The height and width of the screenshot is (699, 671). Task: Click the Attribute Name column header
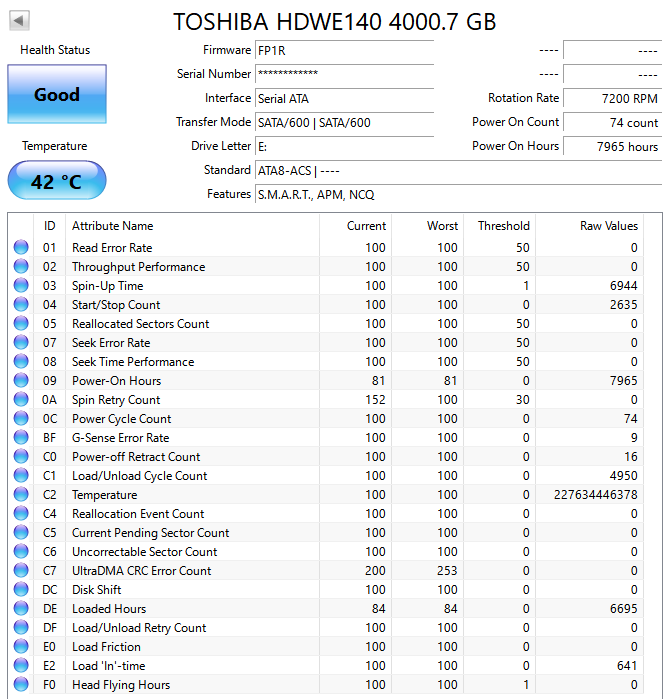click(112, 226)
